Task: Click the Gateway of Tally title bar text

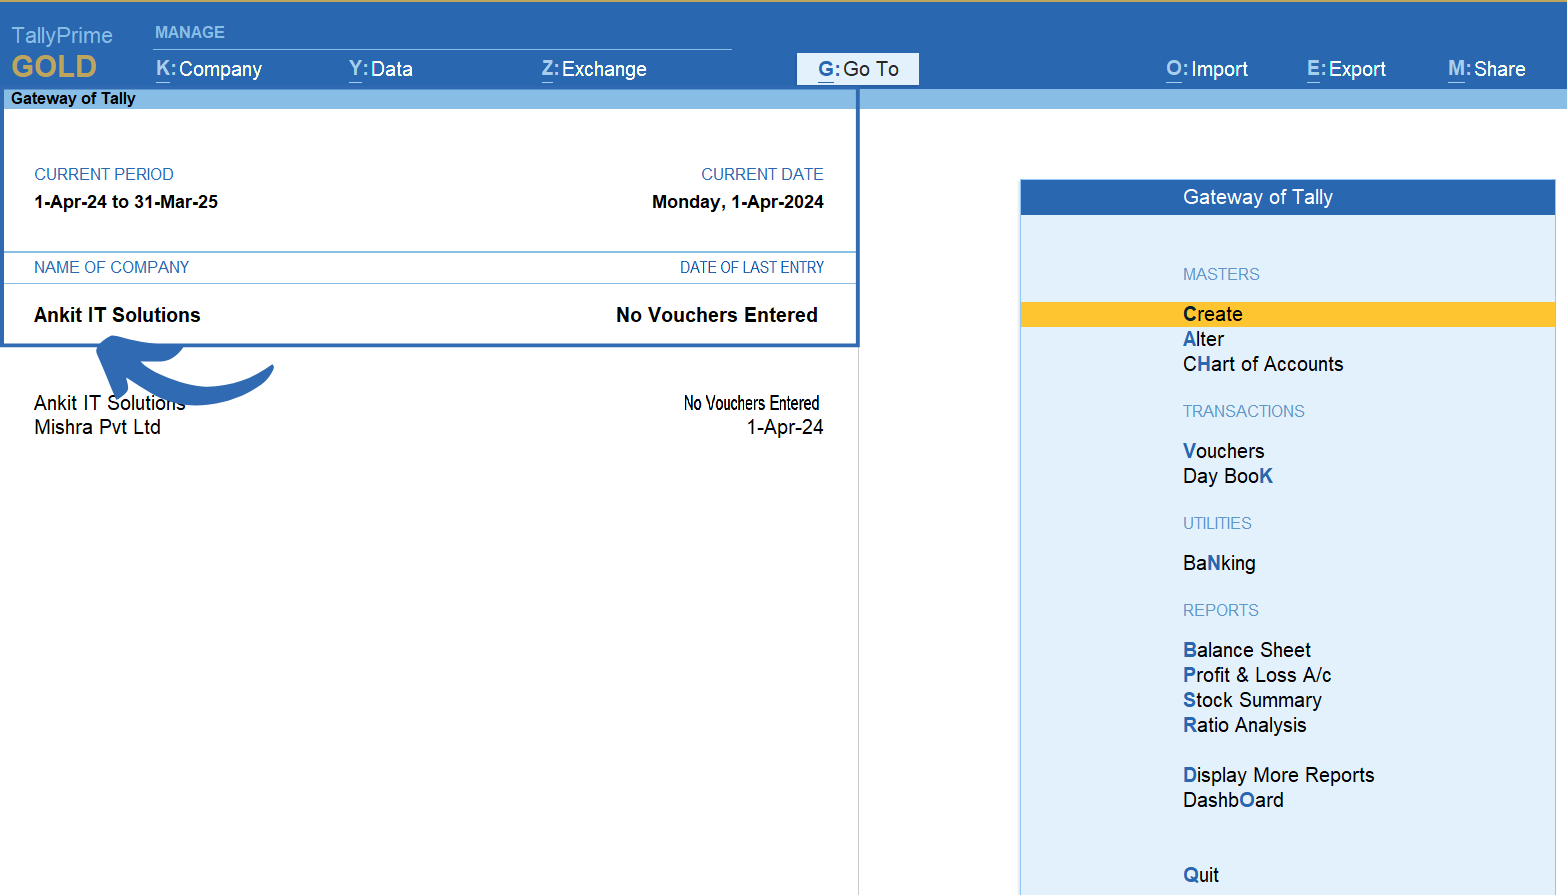Action: pos(73,98)
